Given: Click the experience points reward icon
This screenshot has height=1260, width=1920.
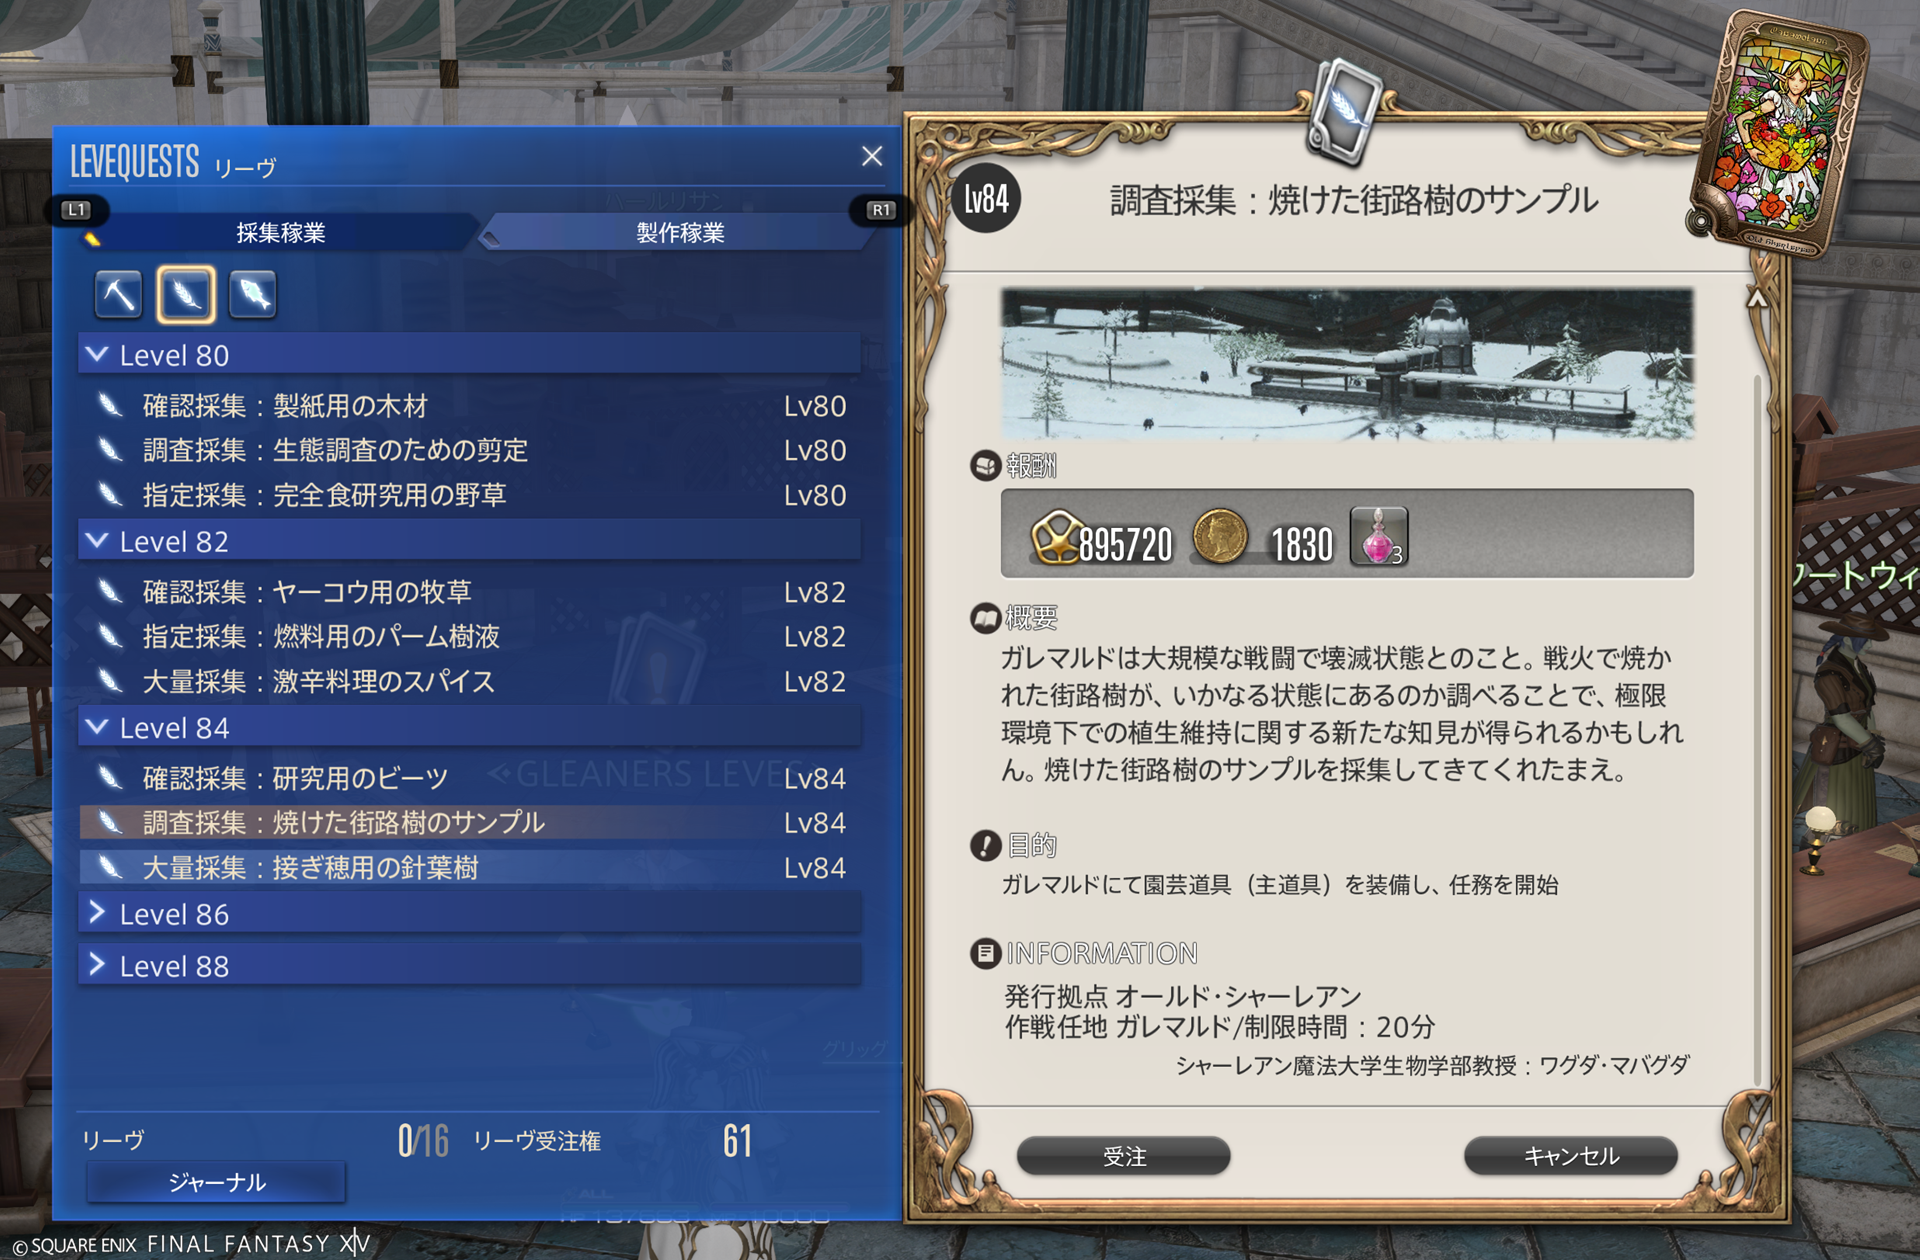Looking at the screenshot, I should pyautogui.click(x=1056, y=537).
